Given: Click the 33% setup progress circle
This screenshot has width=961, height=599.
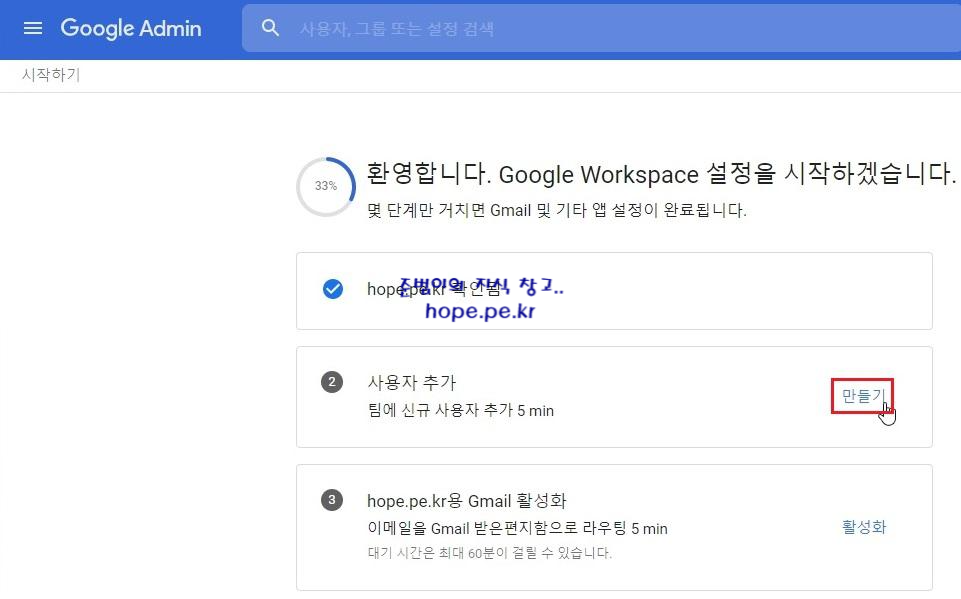Looking at the screenshot, I should [x=326, y=186].
